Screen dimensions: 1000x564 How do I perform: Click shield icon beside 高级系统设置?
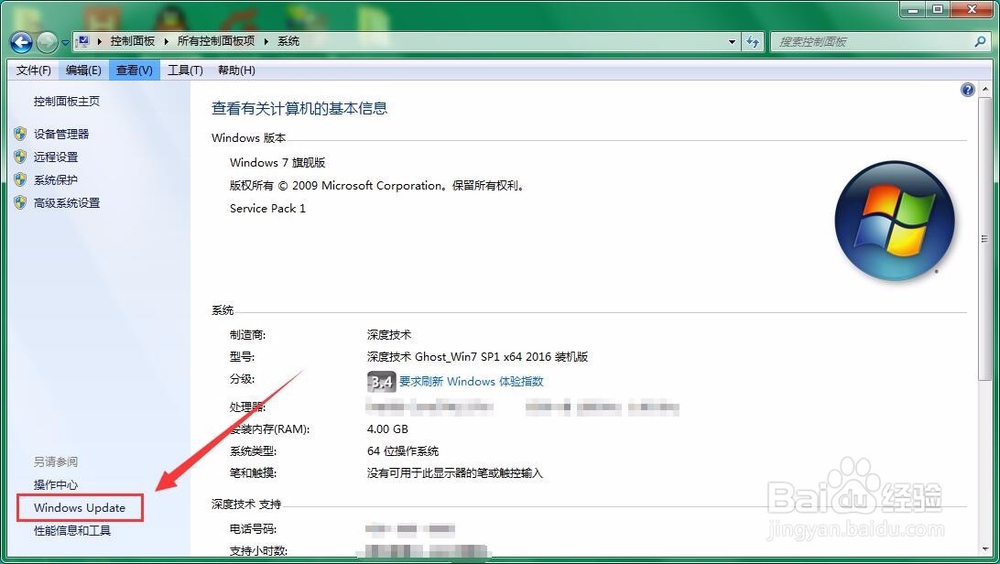click(20, 203)
